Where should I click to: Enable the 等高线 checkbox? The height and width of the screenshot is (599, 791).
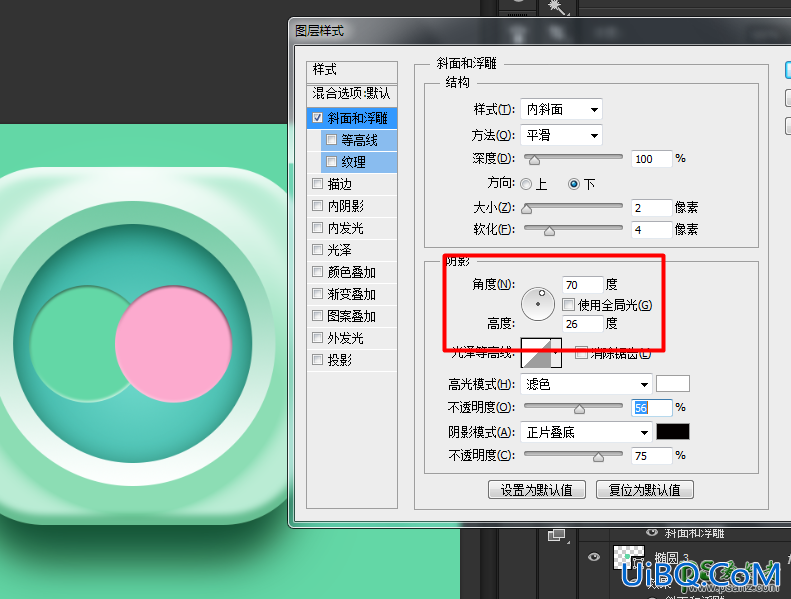(x=331, y=139)
